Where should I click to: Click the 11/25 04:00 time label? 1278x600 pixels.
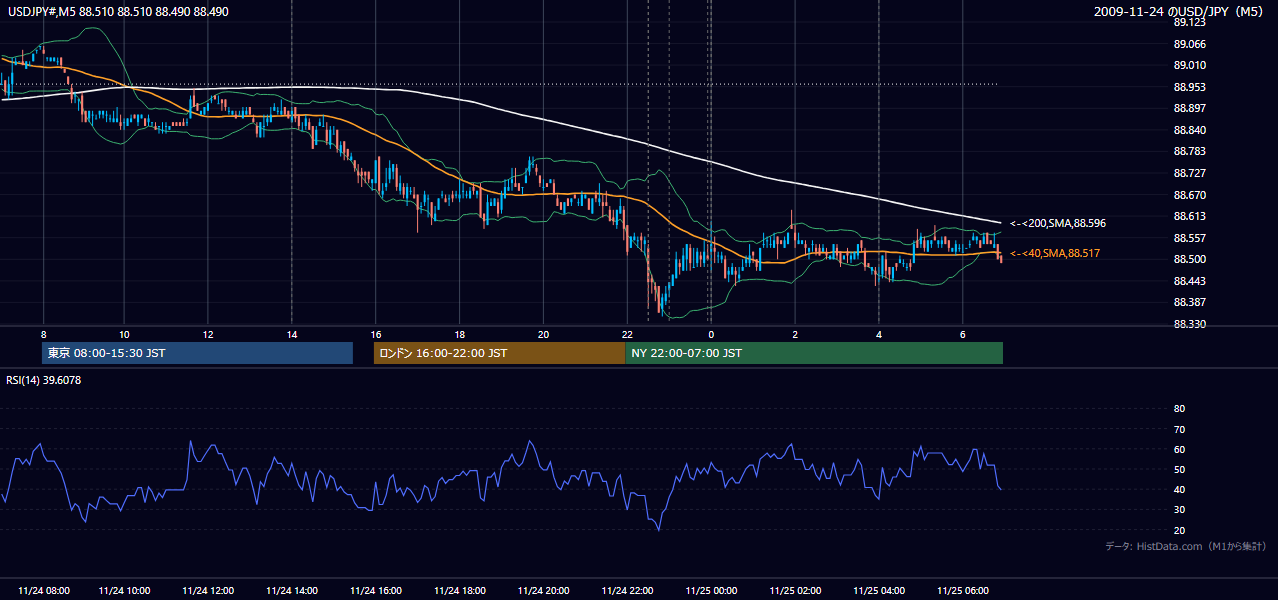880,590
